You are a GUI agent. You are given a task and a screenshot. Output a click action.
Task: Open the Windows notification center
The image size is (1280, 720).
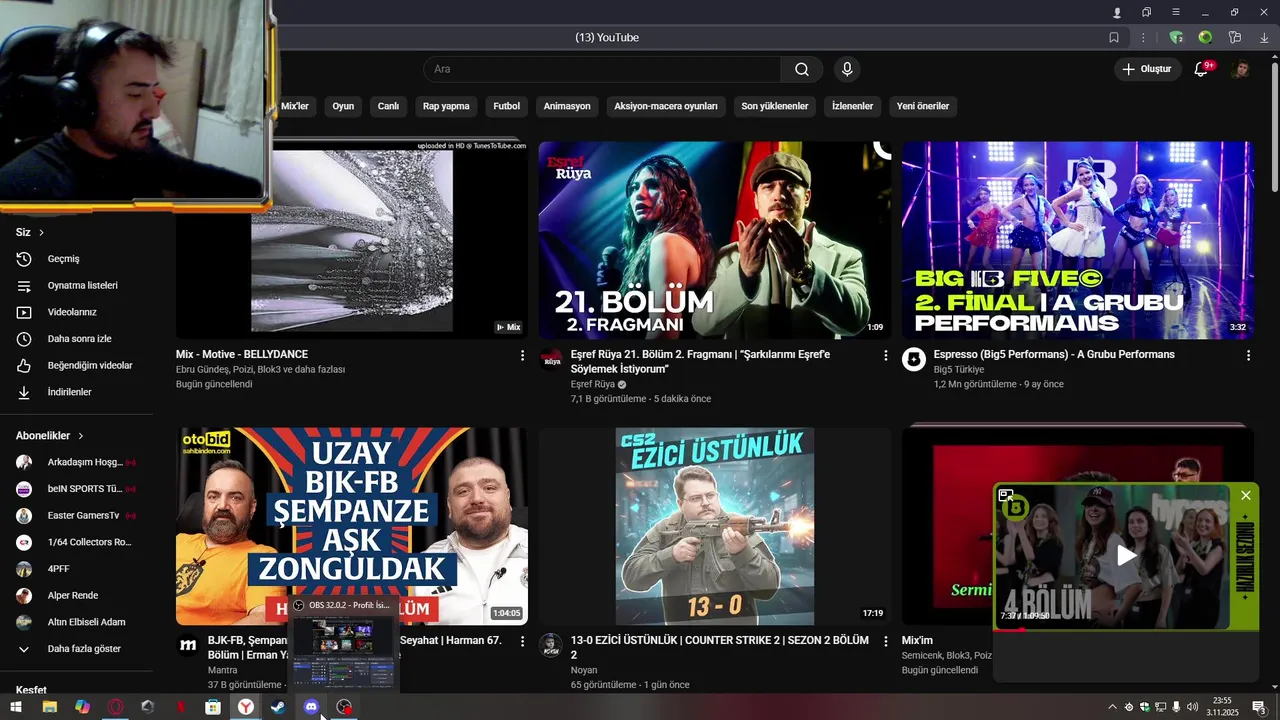click(x=1259, y=707)
